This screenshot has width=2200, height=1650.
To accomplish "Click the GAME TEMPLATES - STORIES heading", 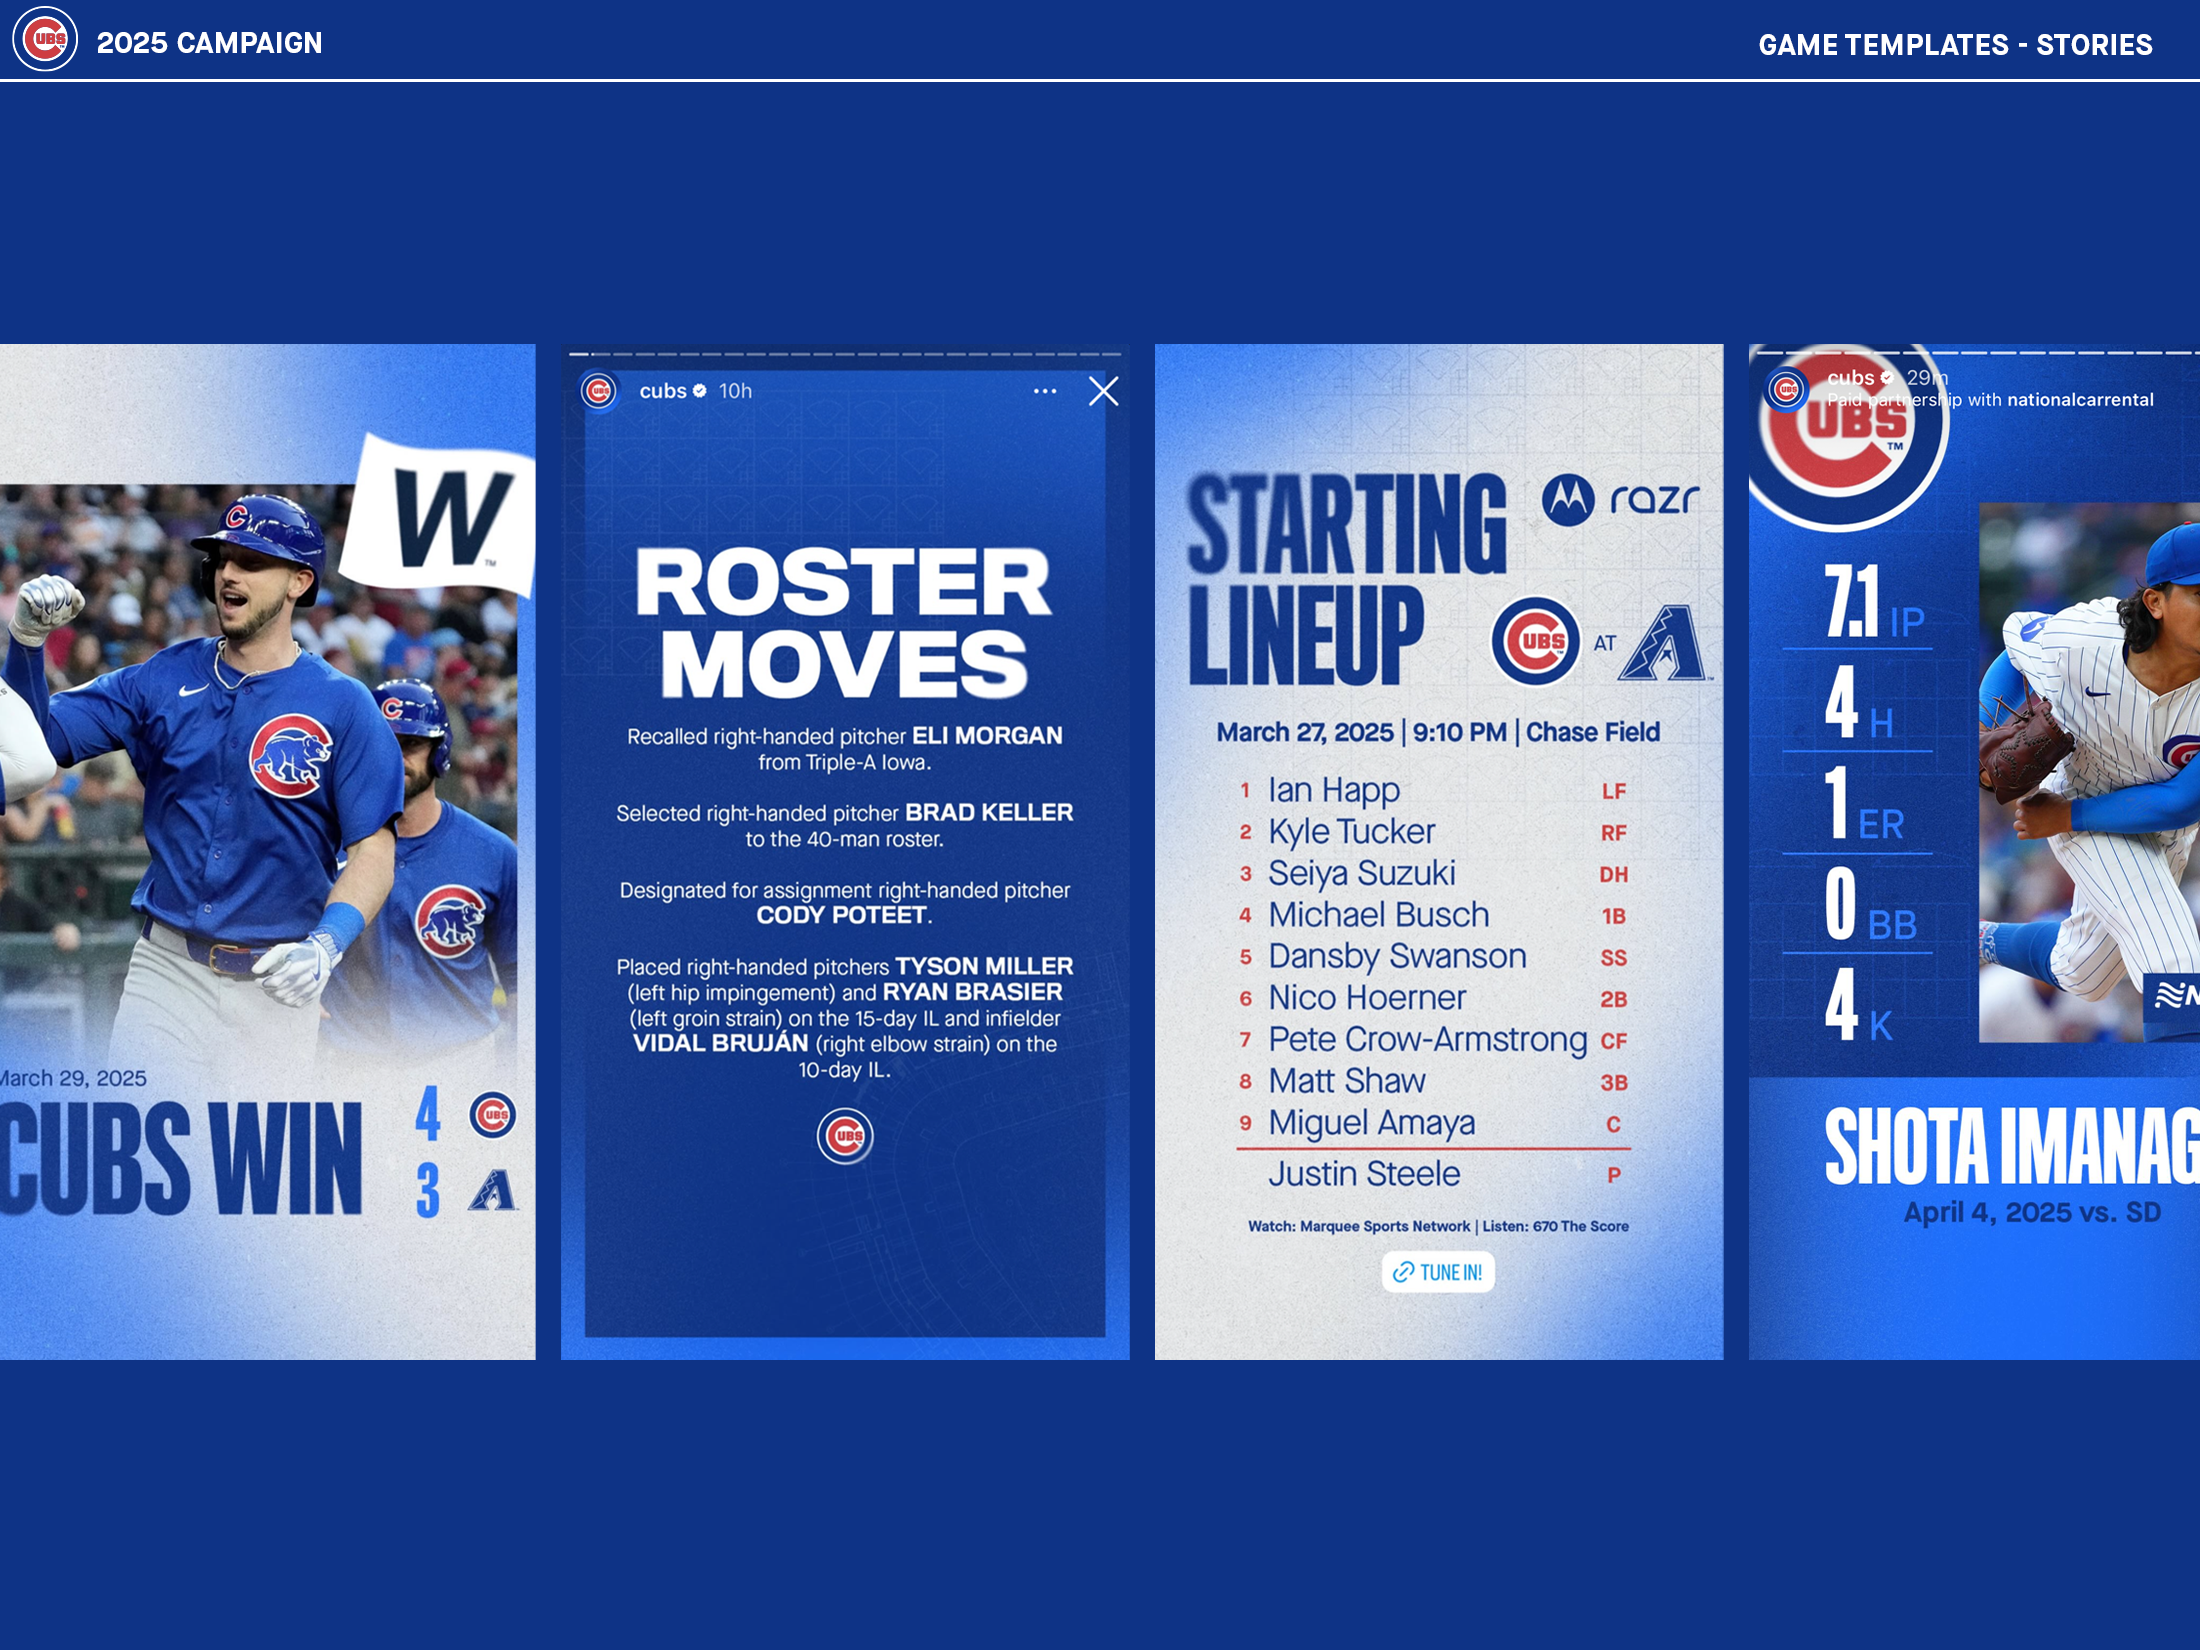I will click(x=1955, y=45).
